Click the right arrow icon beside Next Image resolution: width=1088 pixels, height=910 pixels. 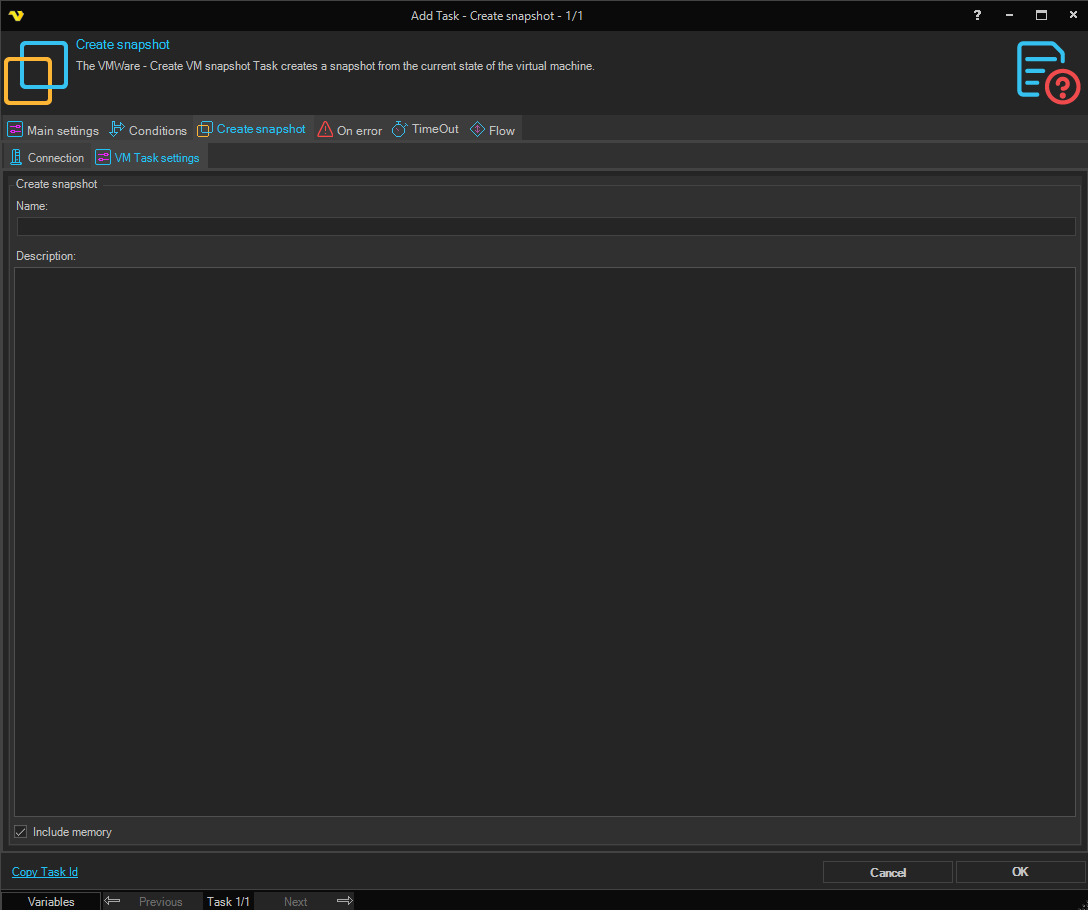[x=345, y=901]
